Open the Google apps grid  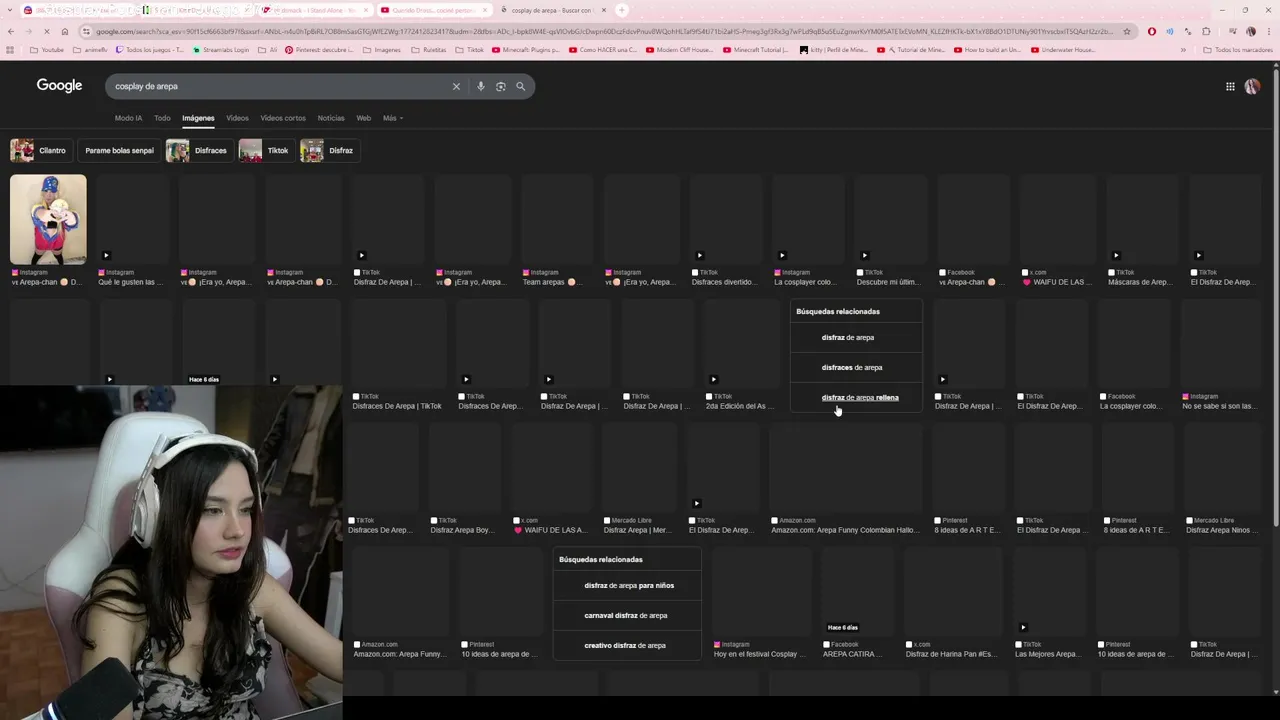point(1230,86)
